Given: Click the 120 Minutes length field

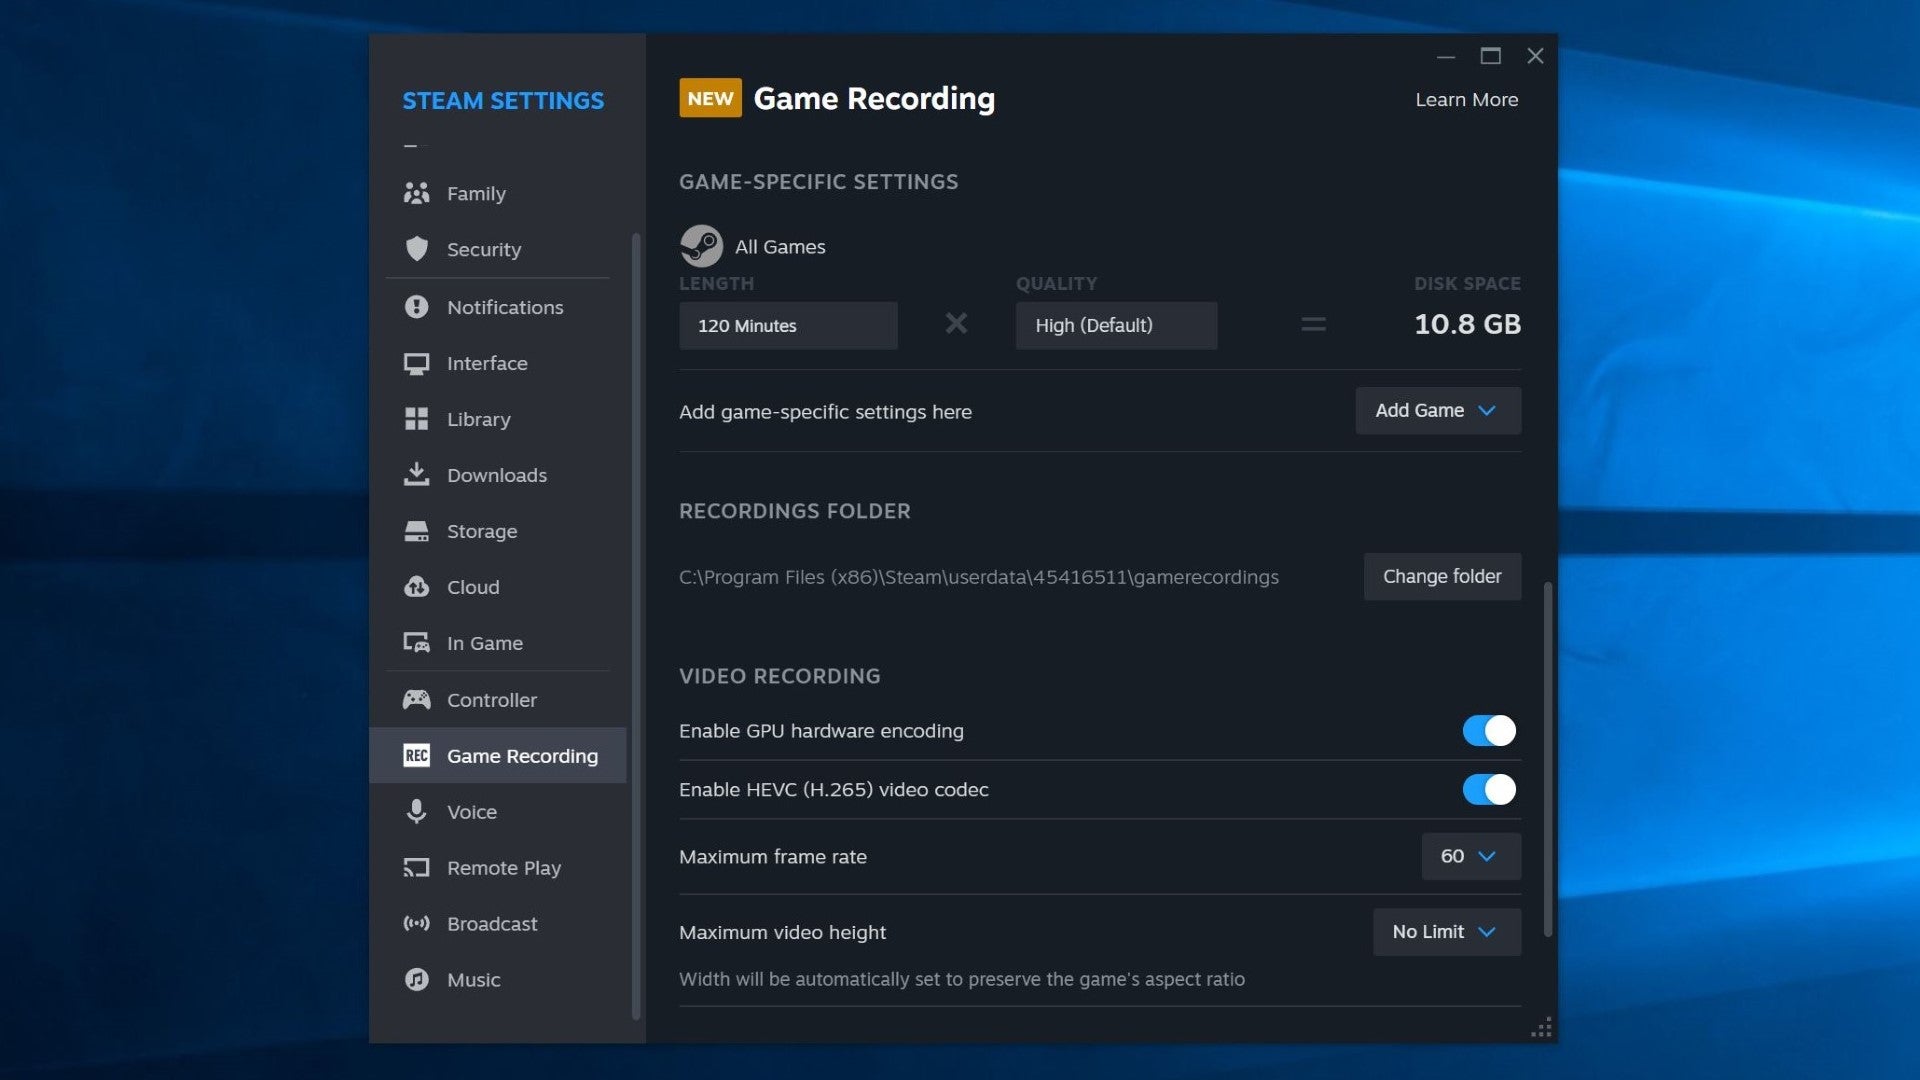Looking at the screenshot, I should 788,325.
